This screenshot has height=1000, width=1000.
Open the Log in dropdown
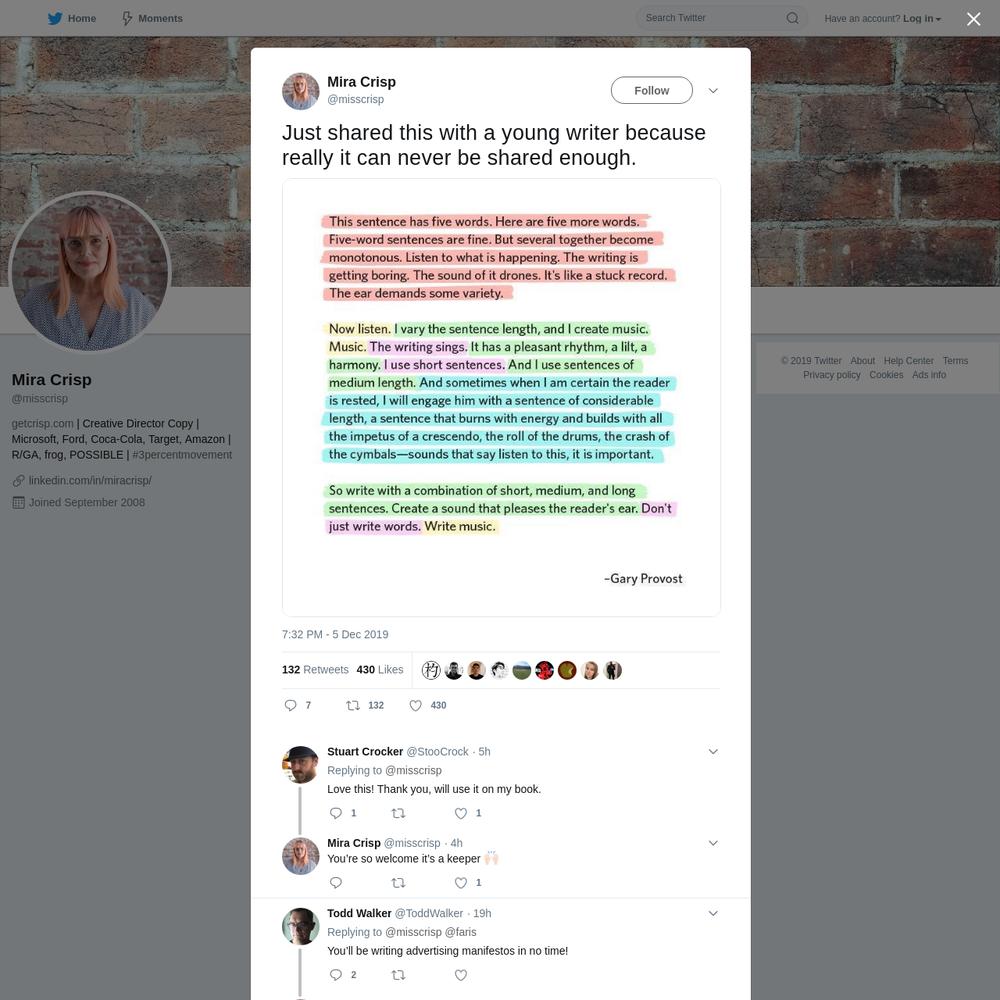(x=922, y=18)
